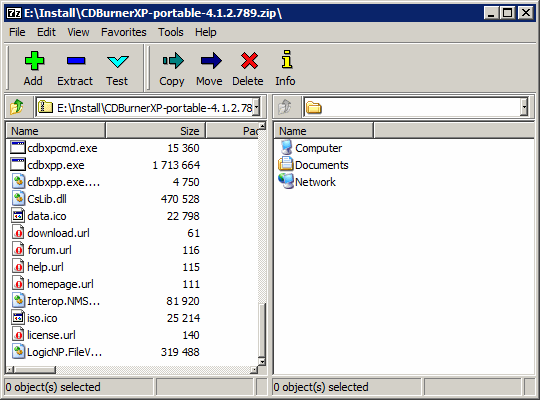The height and width of the screenshot is (400, 540).
Task: Click the iso.ico file icon
Action: pos(18,318)
